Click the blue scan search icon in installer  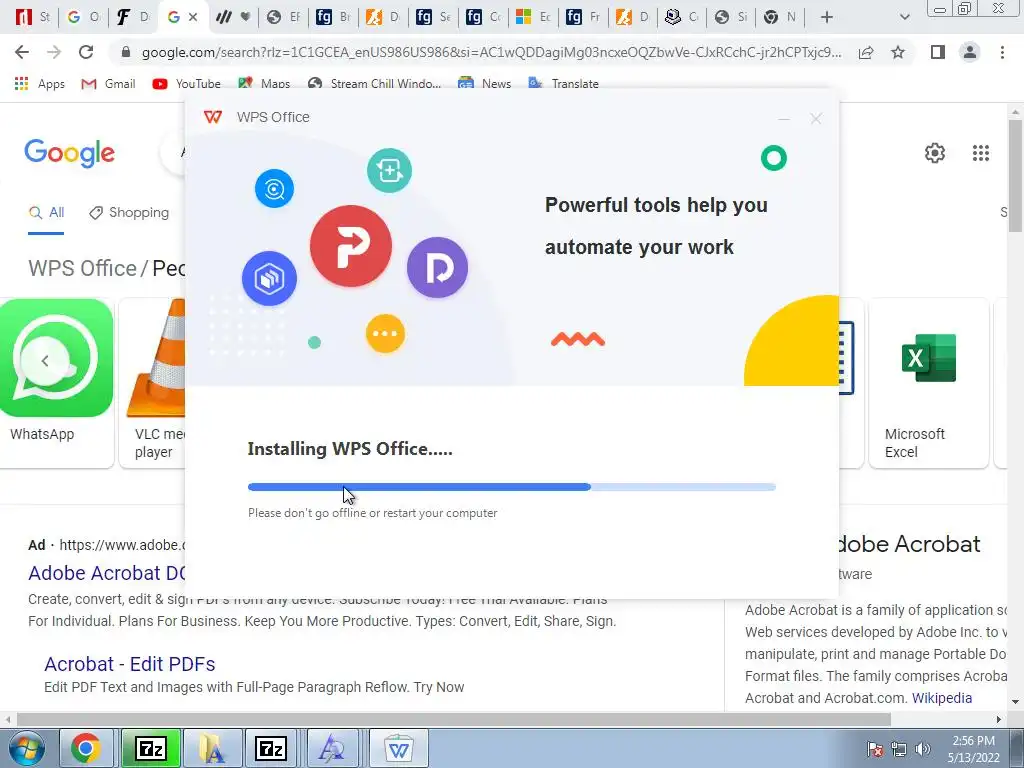click(274, 189)
